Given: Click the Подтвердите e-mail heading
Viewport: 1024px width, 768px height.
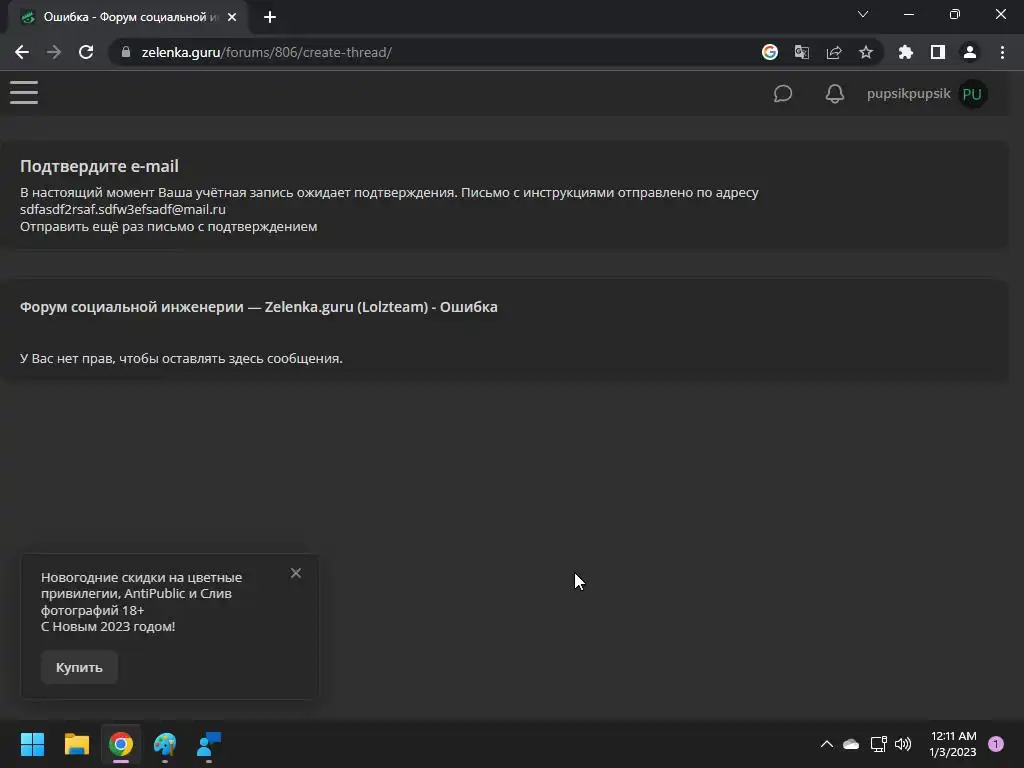Looking at the screenshot, I should [99, 167].
